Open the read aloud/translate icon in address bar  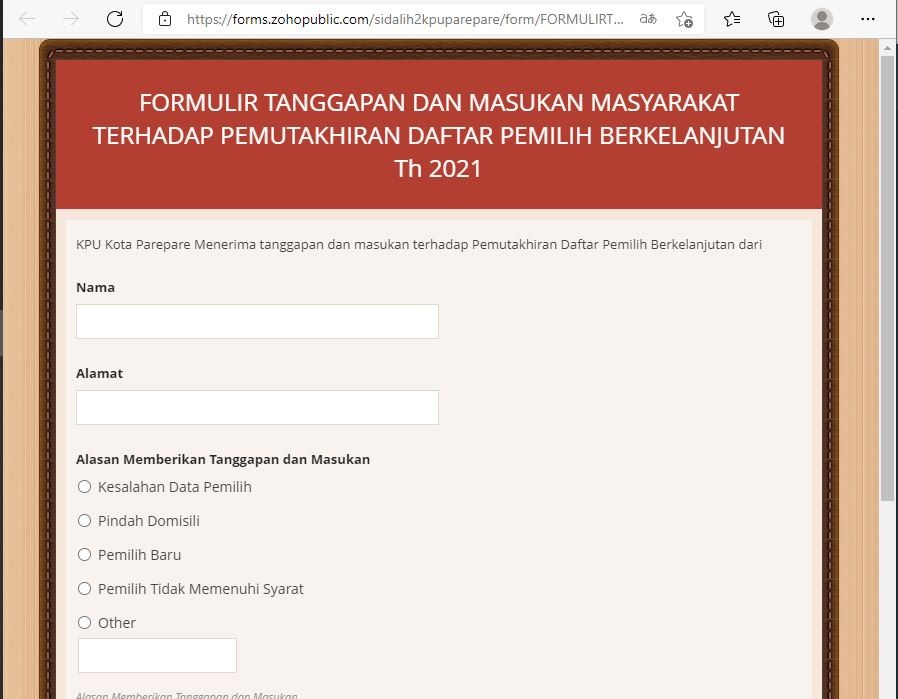pyautogui.click(x=648, y=19)
